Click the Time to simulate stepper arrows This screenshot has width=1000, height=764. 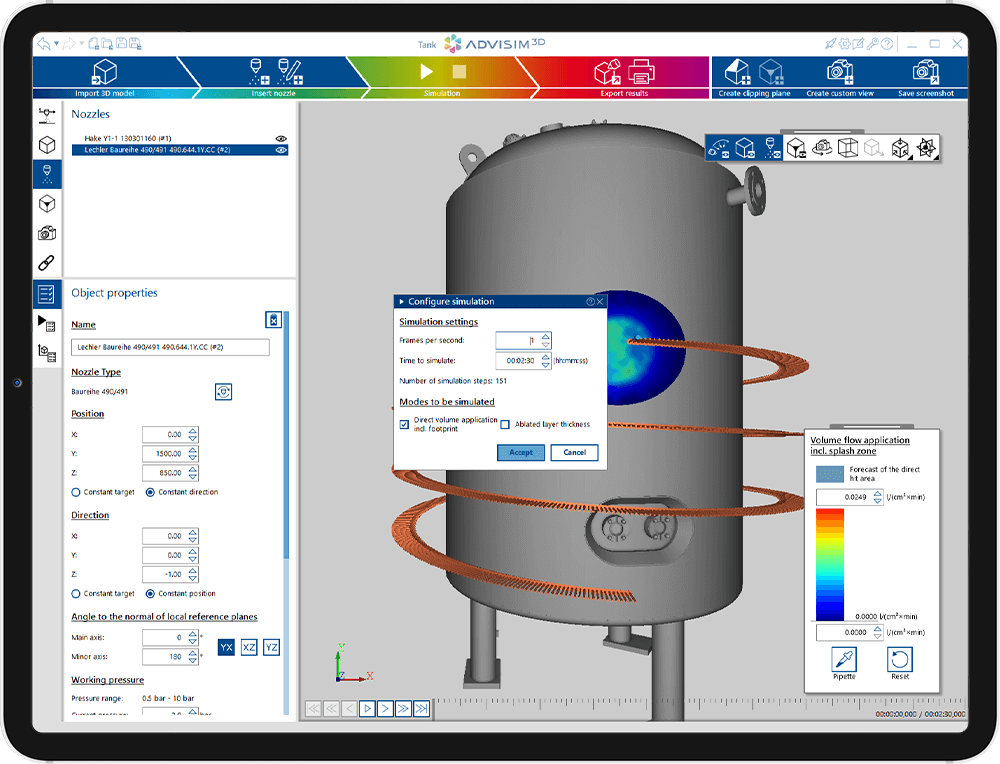(x=546, y=361)
